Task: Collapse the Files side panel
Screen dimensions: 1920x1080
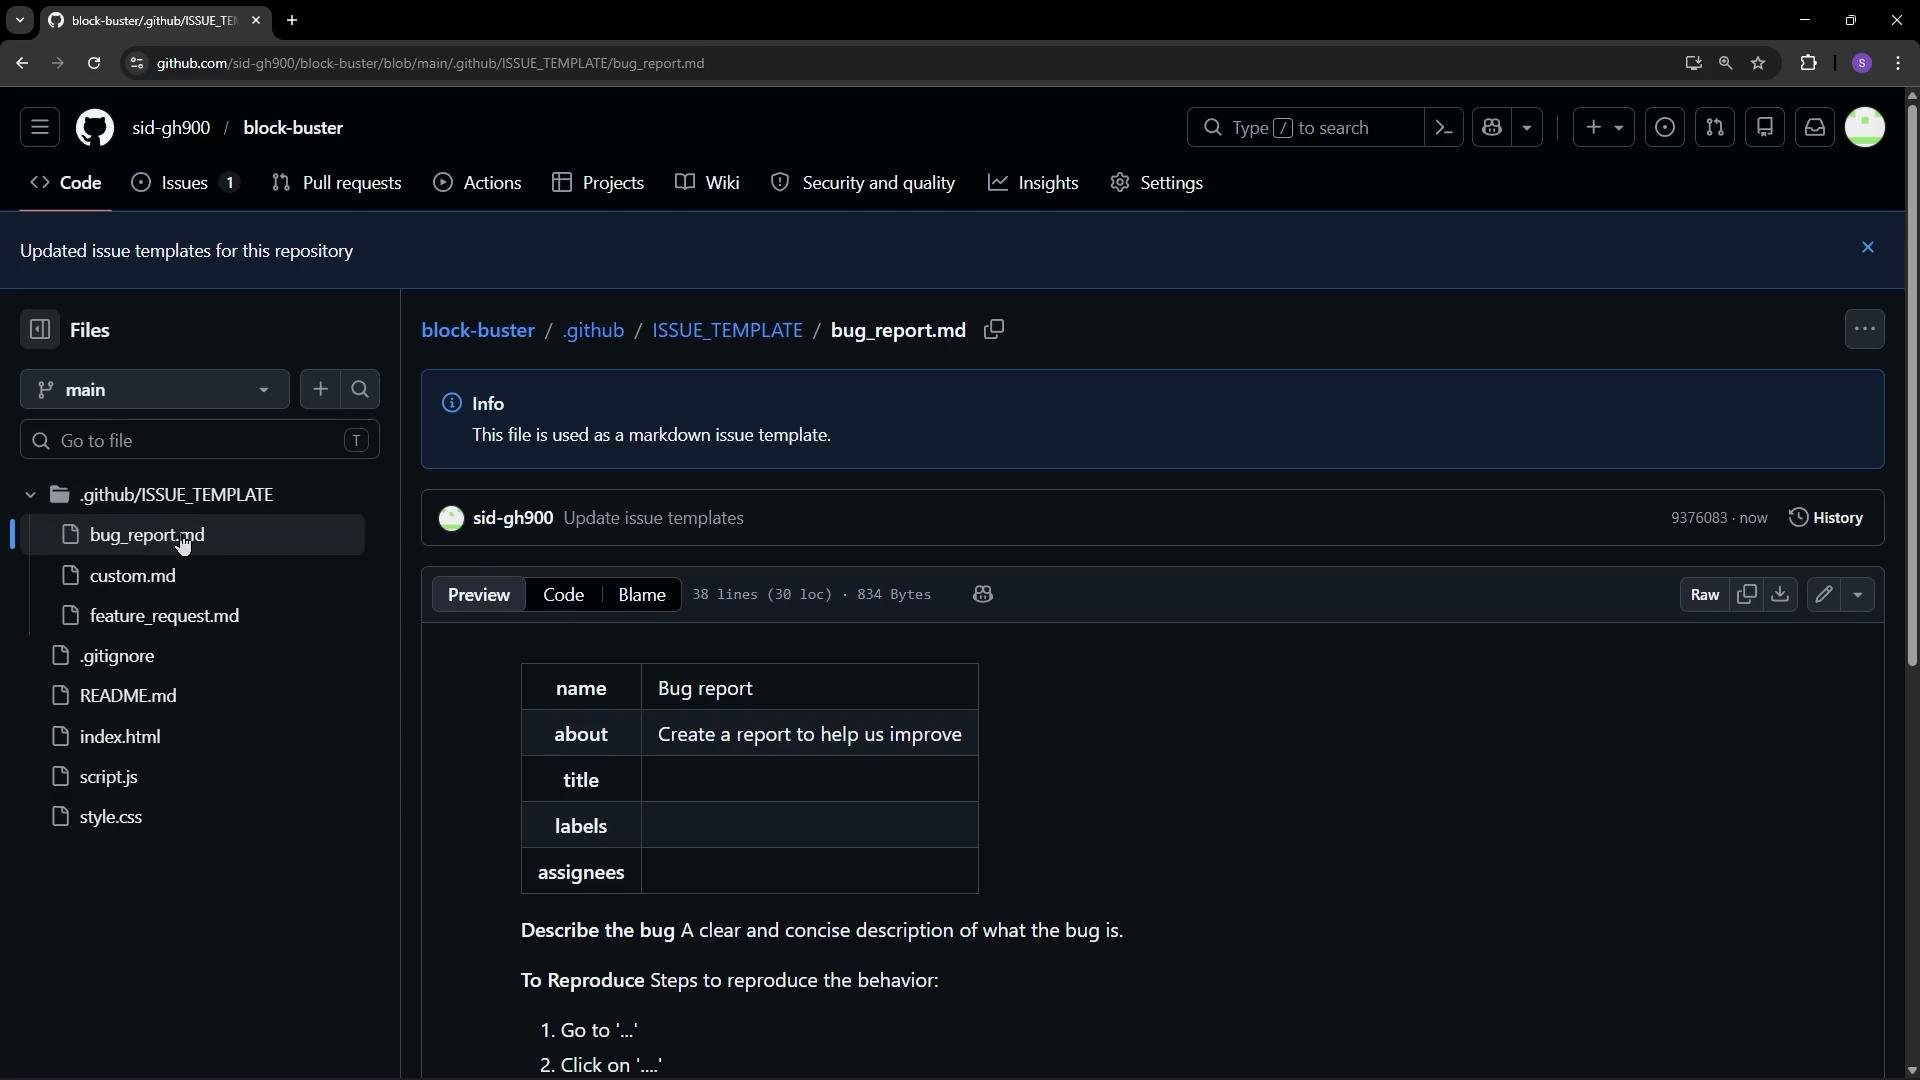Action: pyautogui.click(x=40, y=330)
